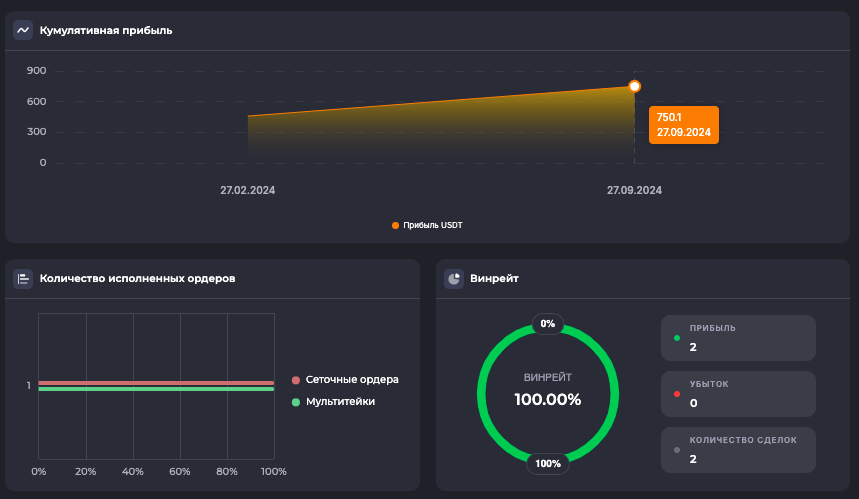Toggle the Прибыль USDT legend series
This screenshot has height=499, width=859.
(x=427, y=225)
